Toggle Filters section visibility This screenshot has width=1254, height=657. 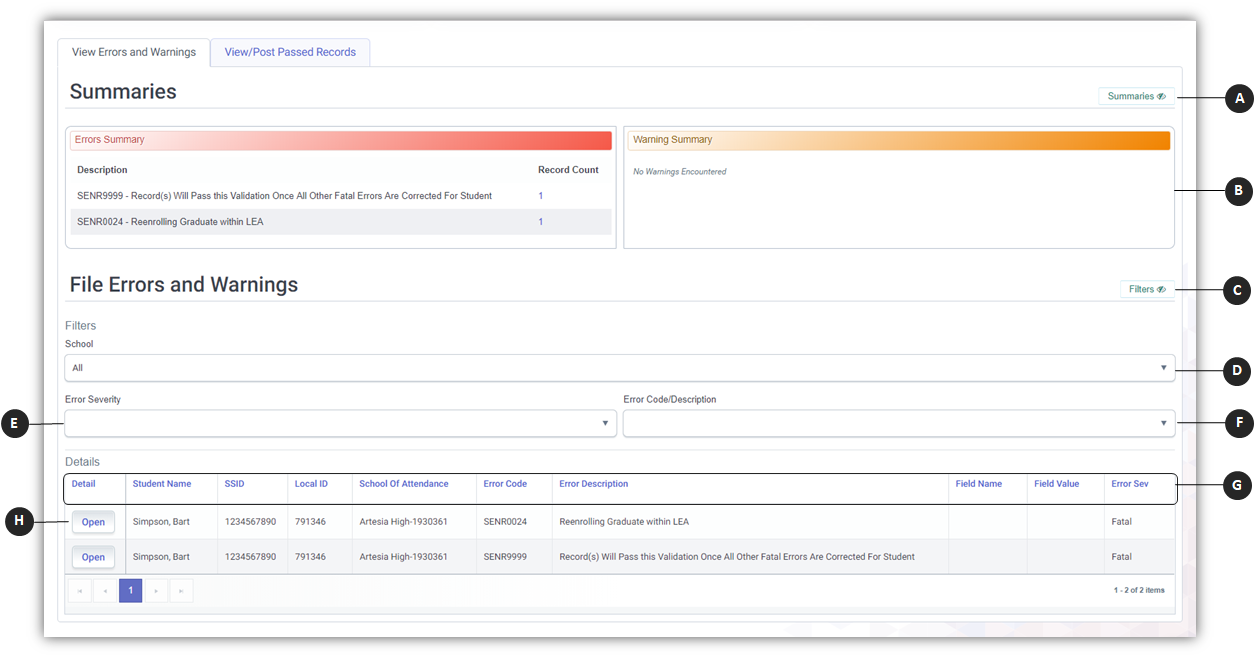[1146, 290]
